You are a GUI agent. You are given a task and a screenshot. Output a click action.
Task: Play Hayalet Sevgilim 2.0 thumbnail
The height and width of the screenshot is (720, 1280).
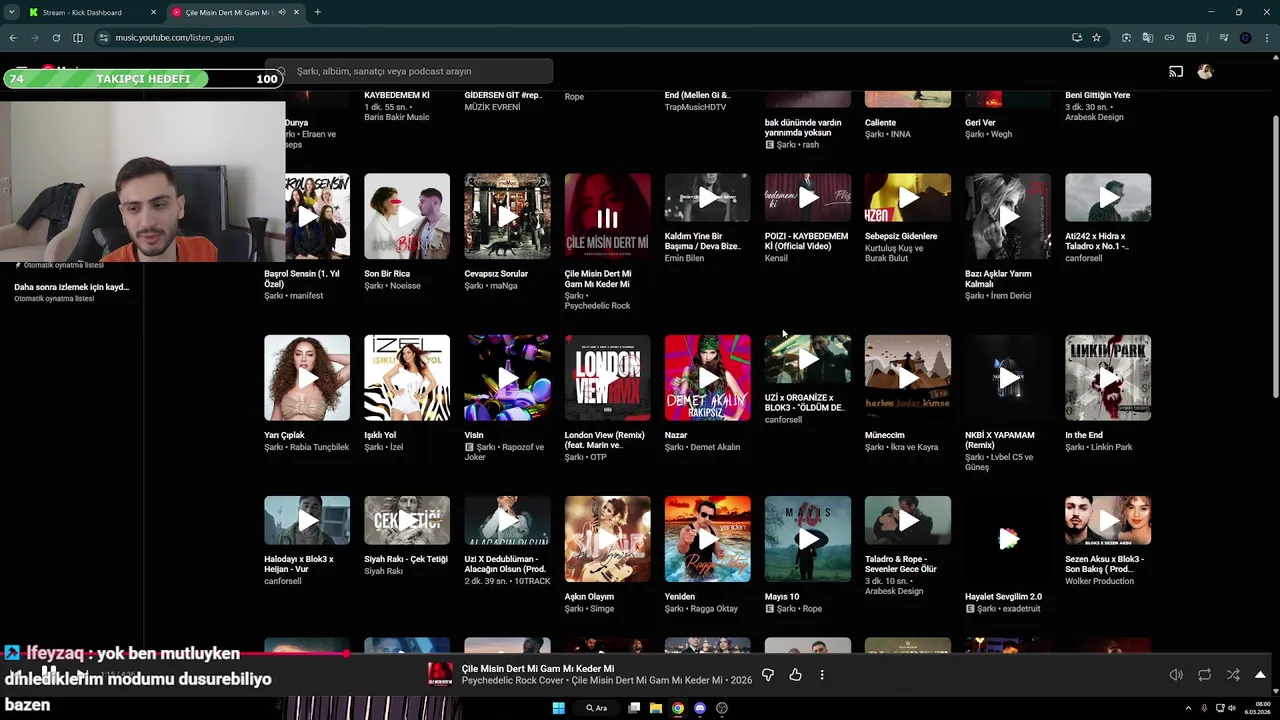1007,538
